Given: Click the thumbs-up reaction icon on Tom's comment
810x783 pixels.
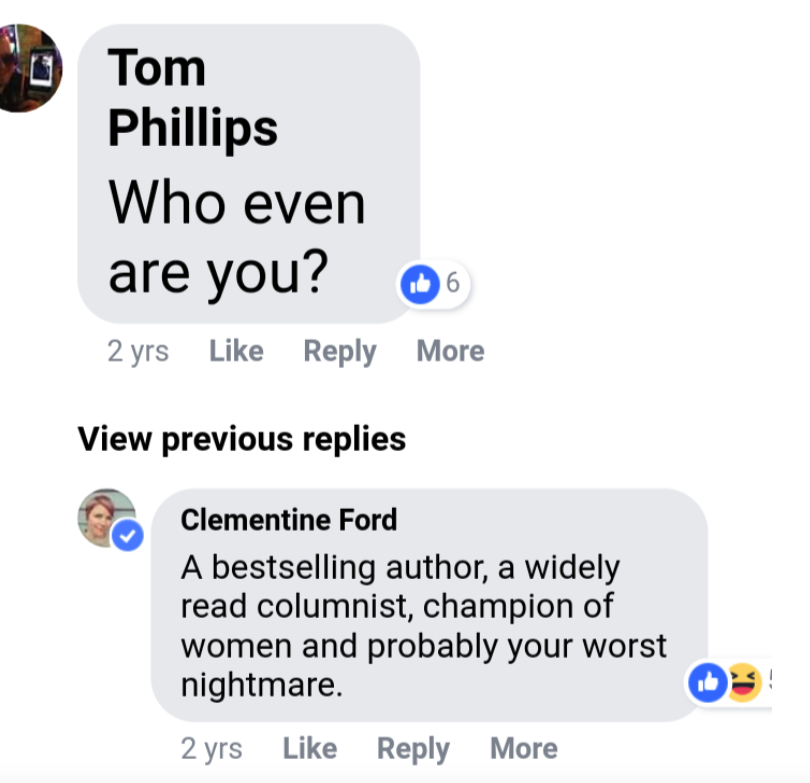Looking at the screenshot, I should point(420,284).
